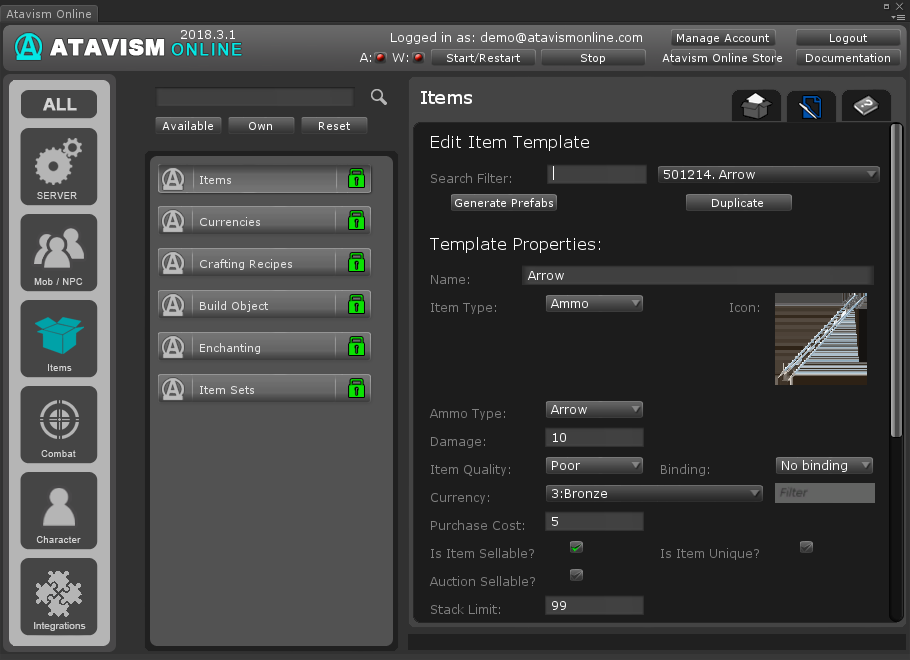Click the magnifier search icon

[379, 97]
